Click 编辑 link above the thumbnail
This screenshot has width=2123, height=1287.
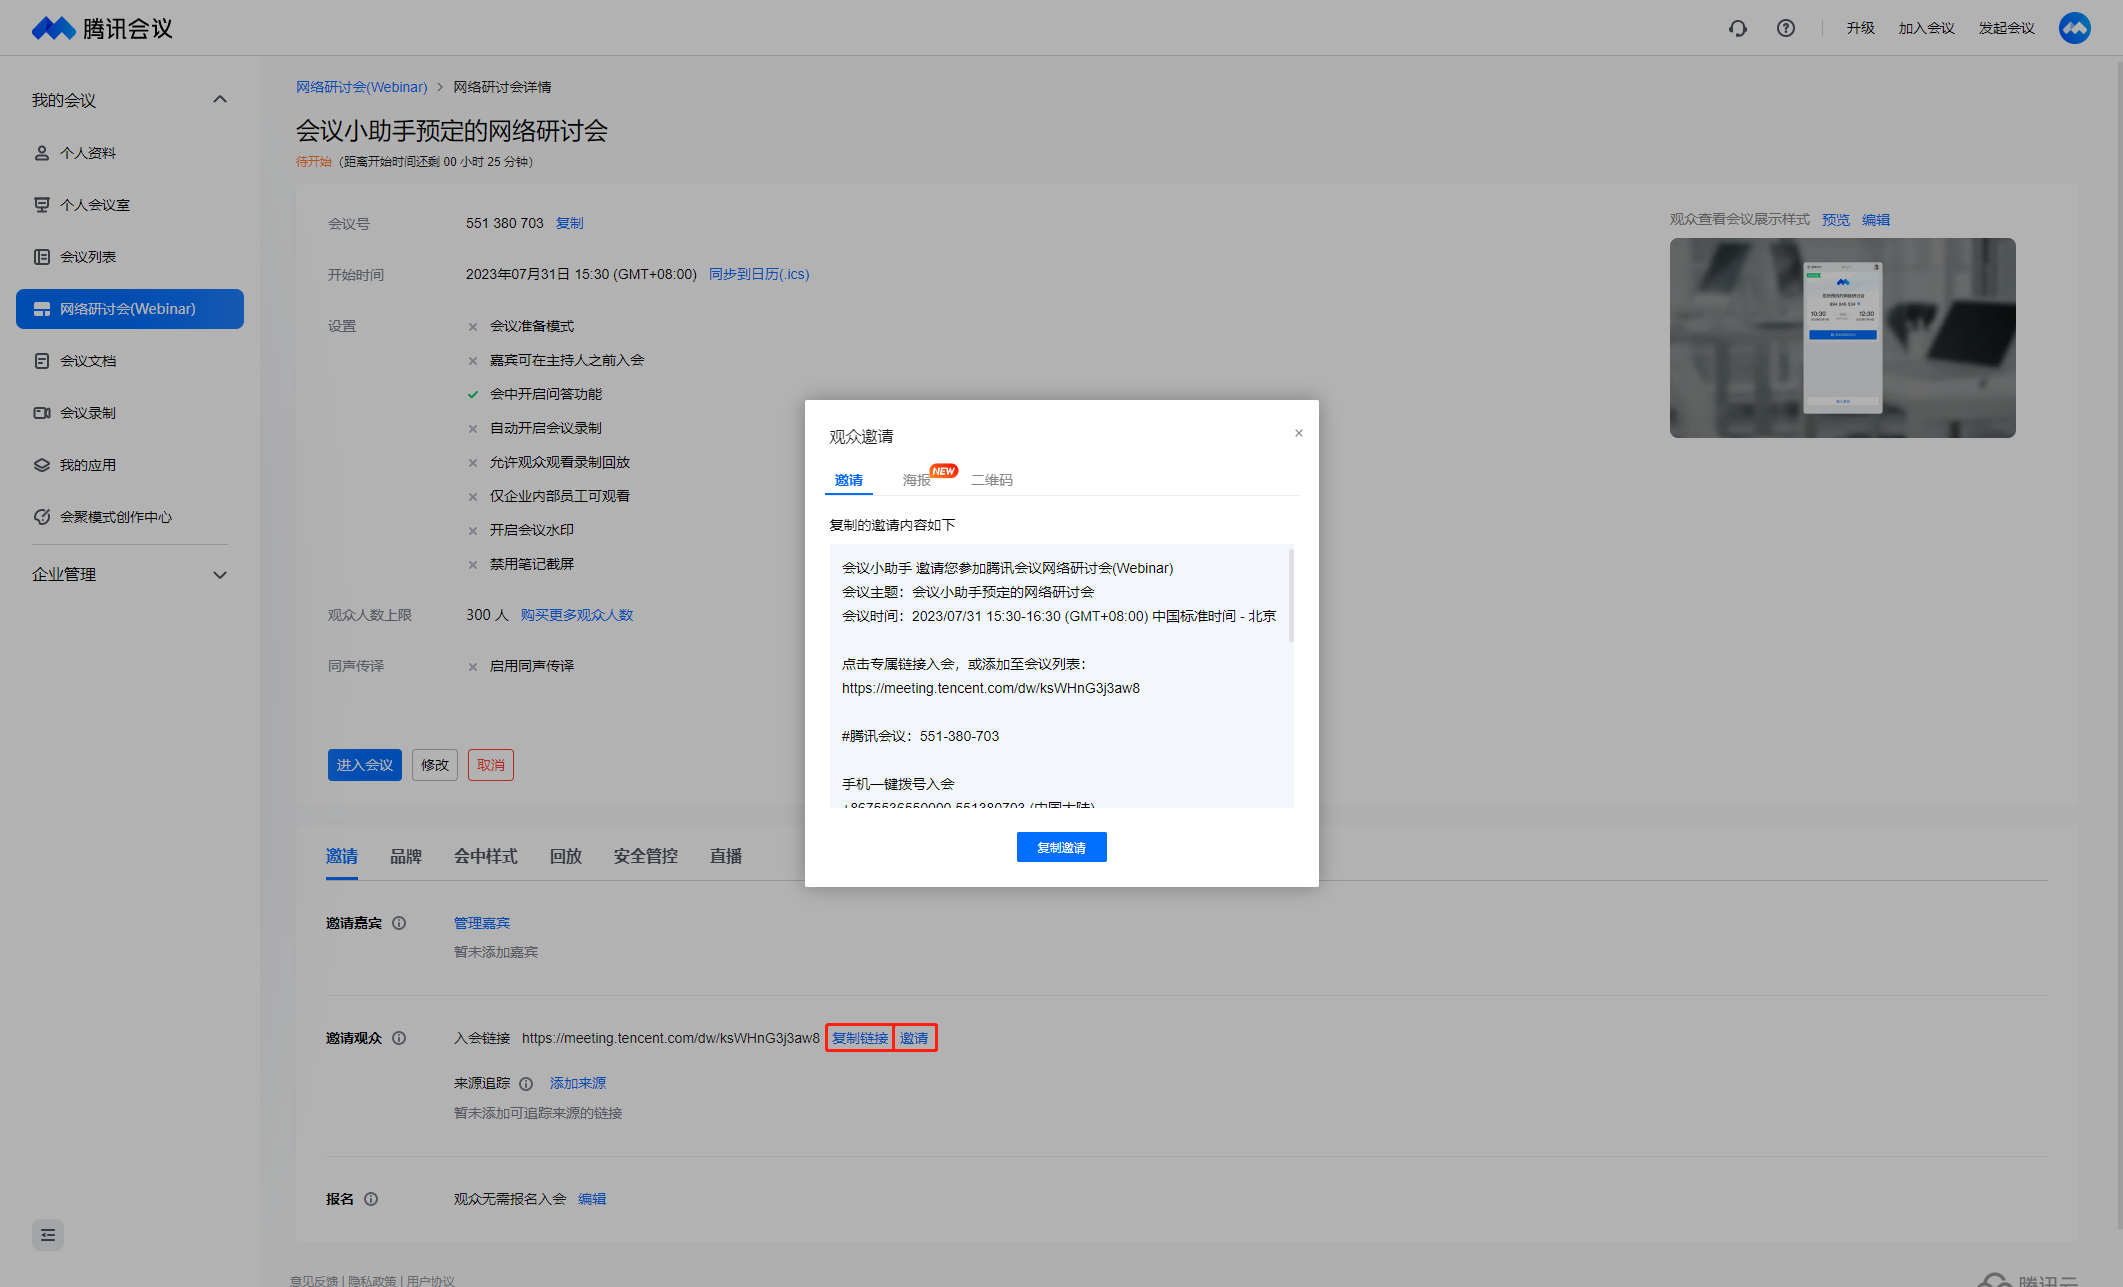tap(1876, 220)
